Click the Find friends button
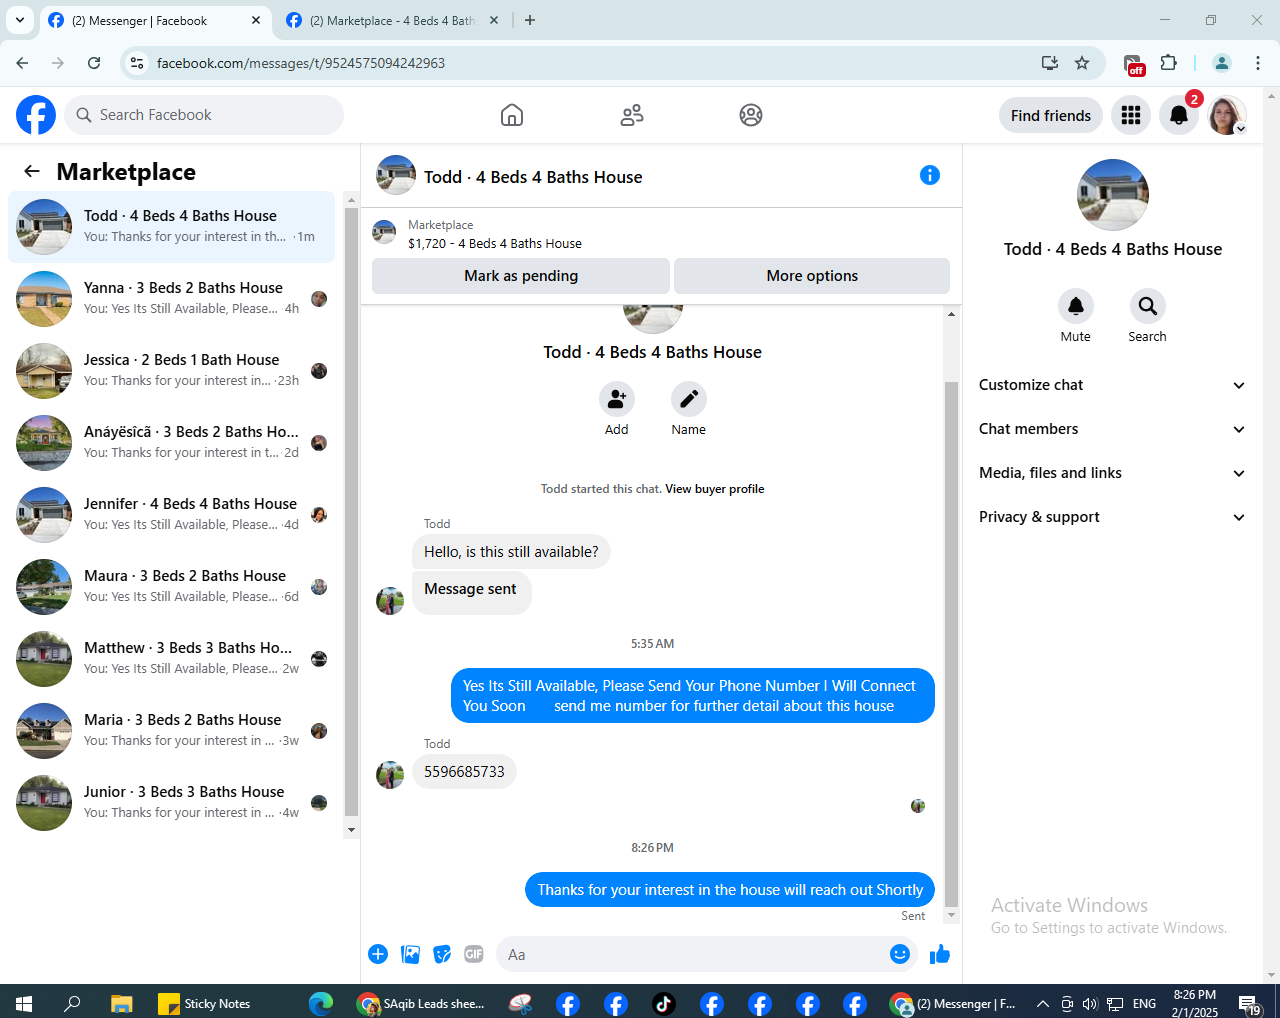This screenshot has height=1018, width=1280. [1051, 115]
